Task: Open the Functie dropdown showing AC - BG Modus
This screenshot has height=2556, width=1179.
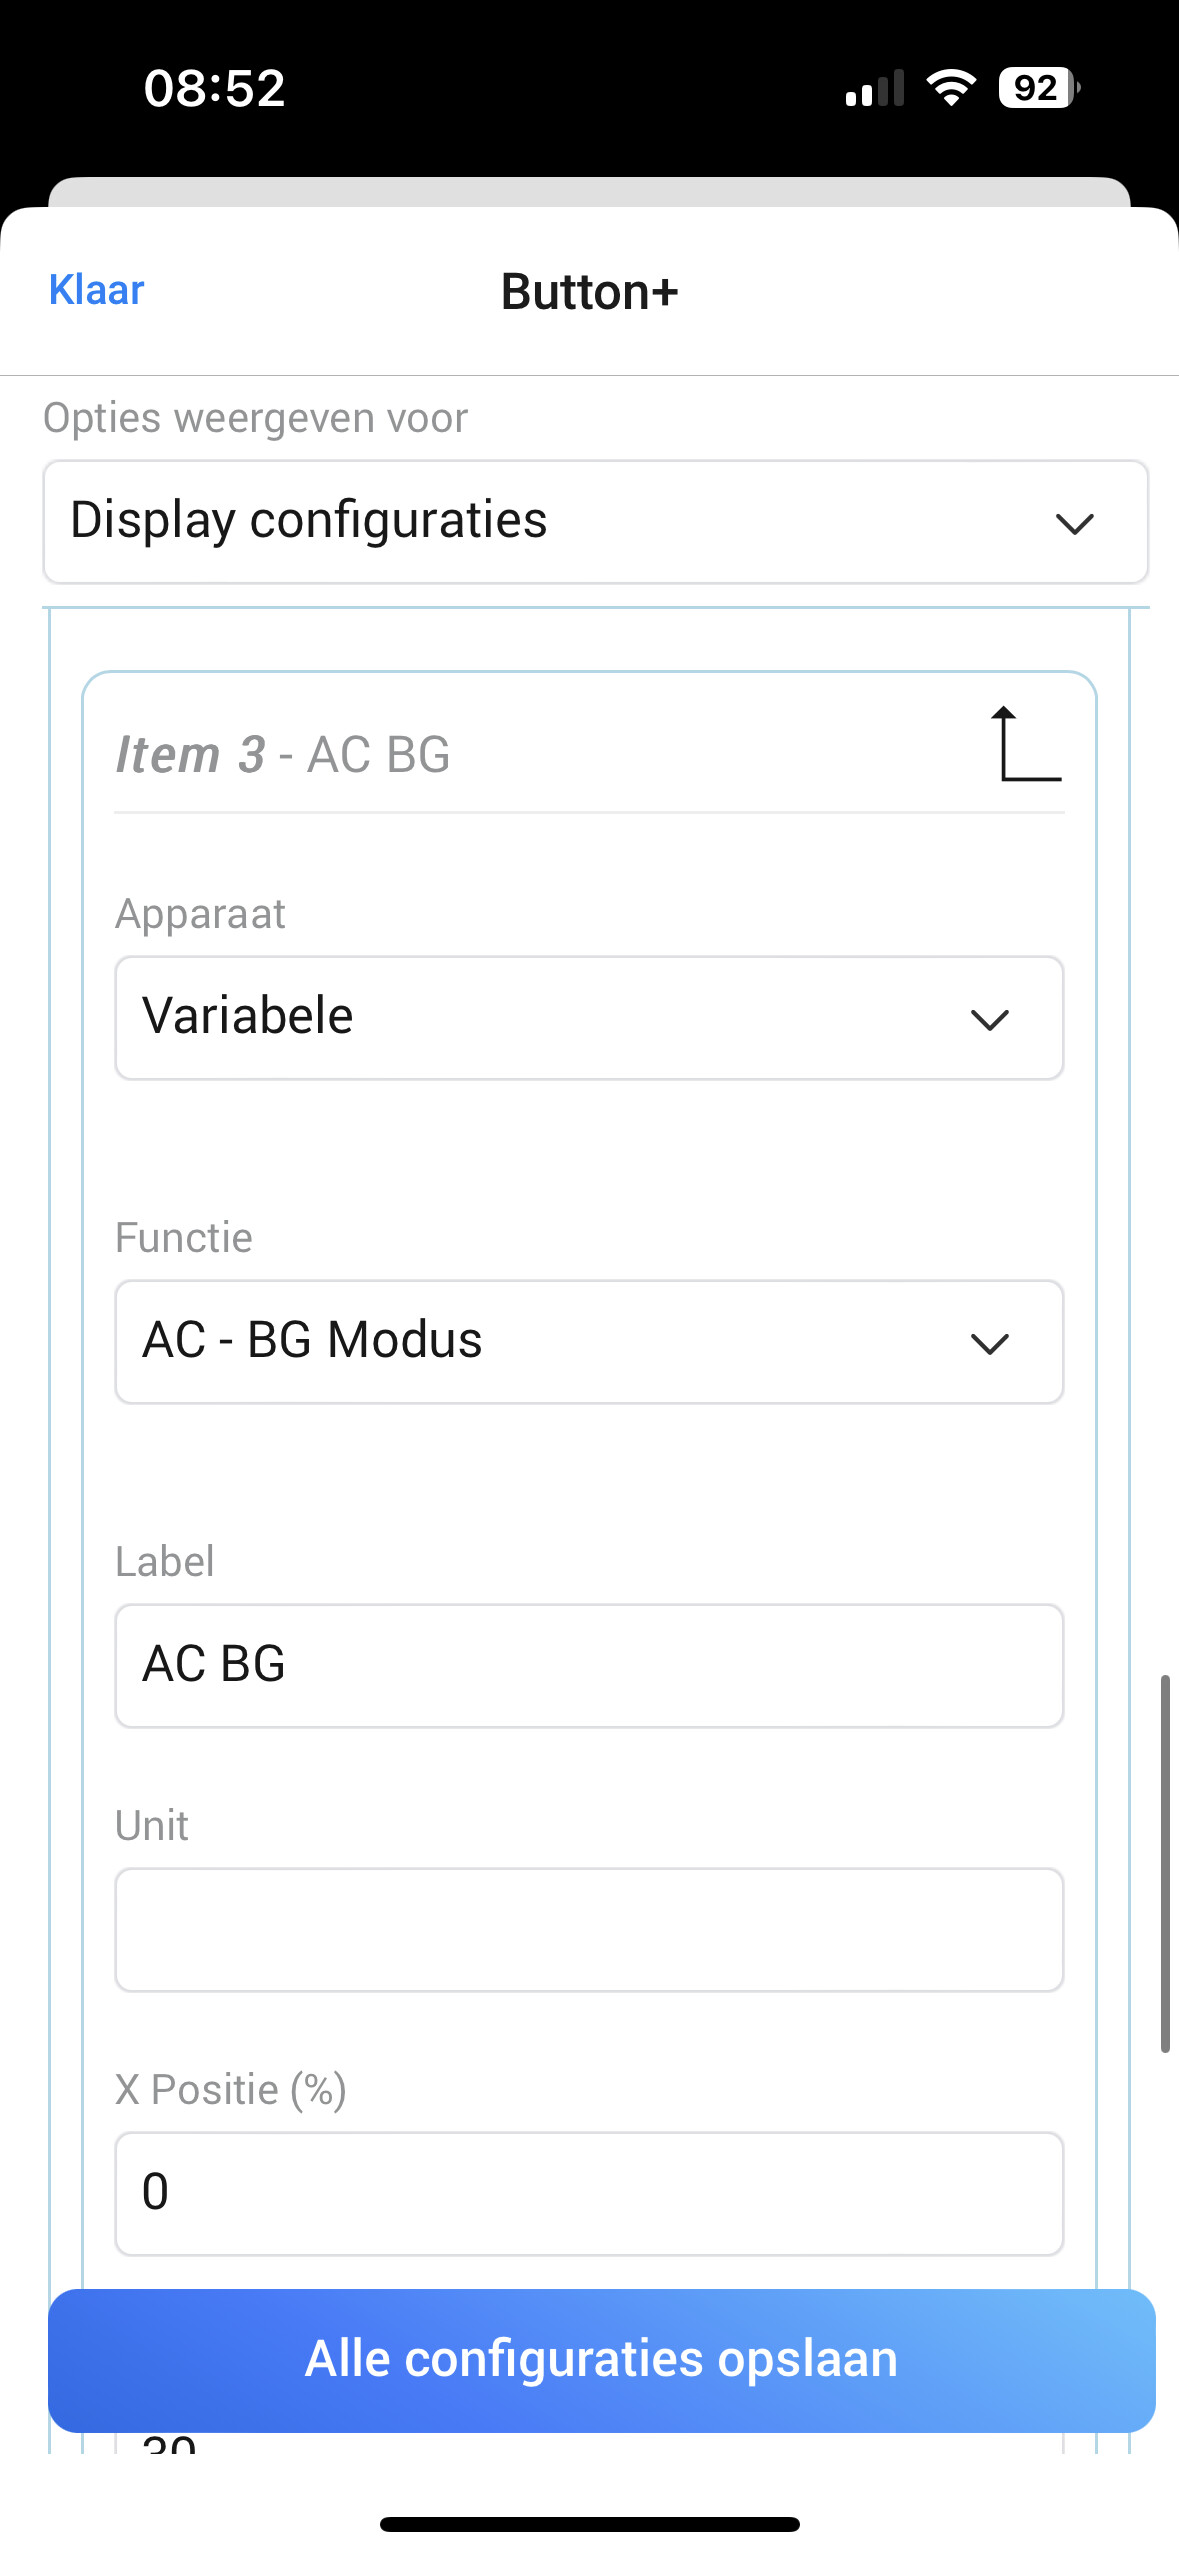Action: [589, 1342]
